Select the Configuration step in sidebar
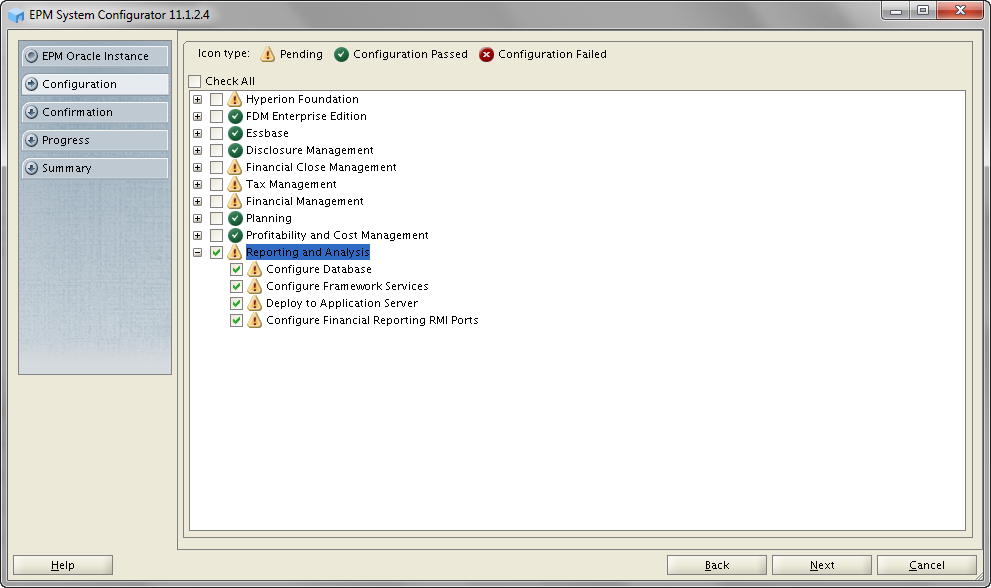Image resolution: width=991 pixels, height=588 pixels. 95,84
